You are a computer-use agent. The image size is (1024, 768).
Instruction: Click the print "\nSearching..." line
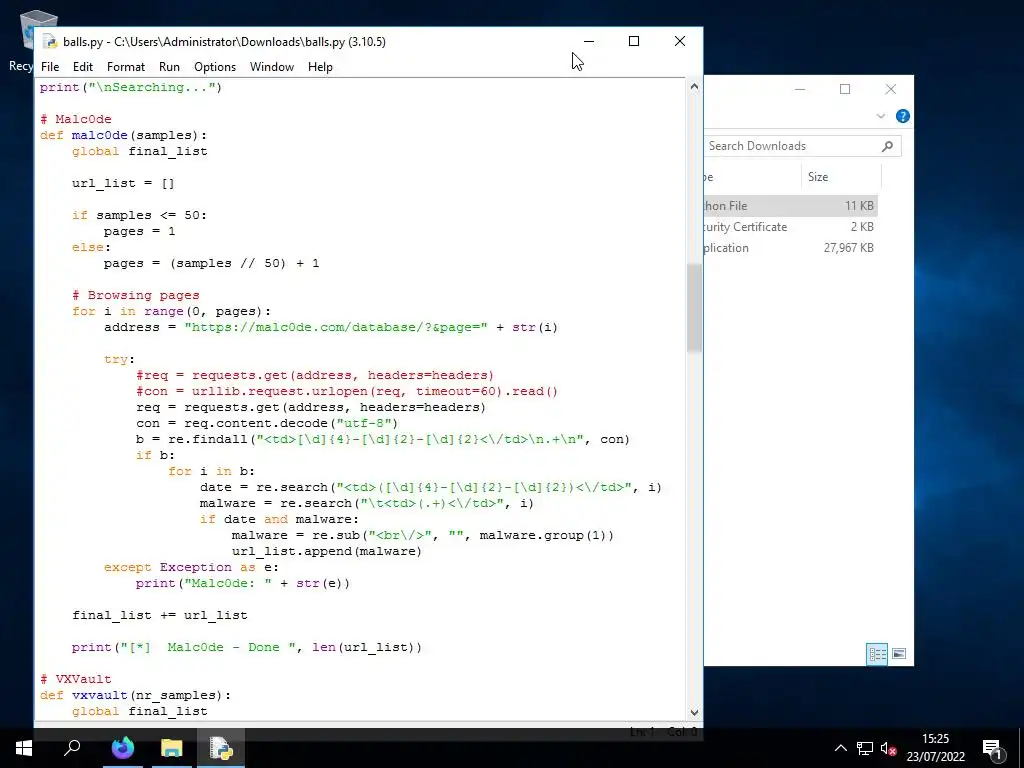131,87
